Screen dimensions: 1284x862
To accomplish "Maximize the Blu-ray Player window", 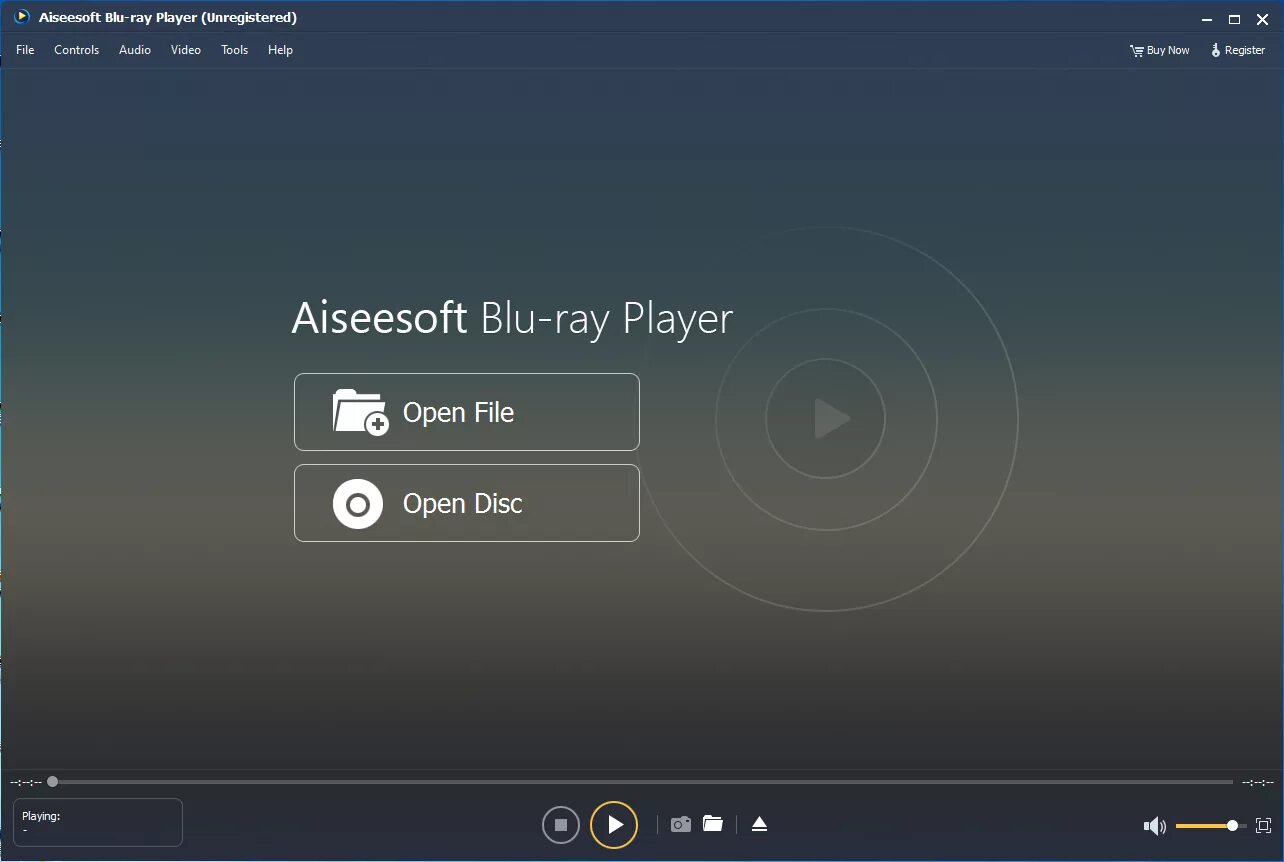I will pos(1234,19).
